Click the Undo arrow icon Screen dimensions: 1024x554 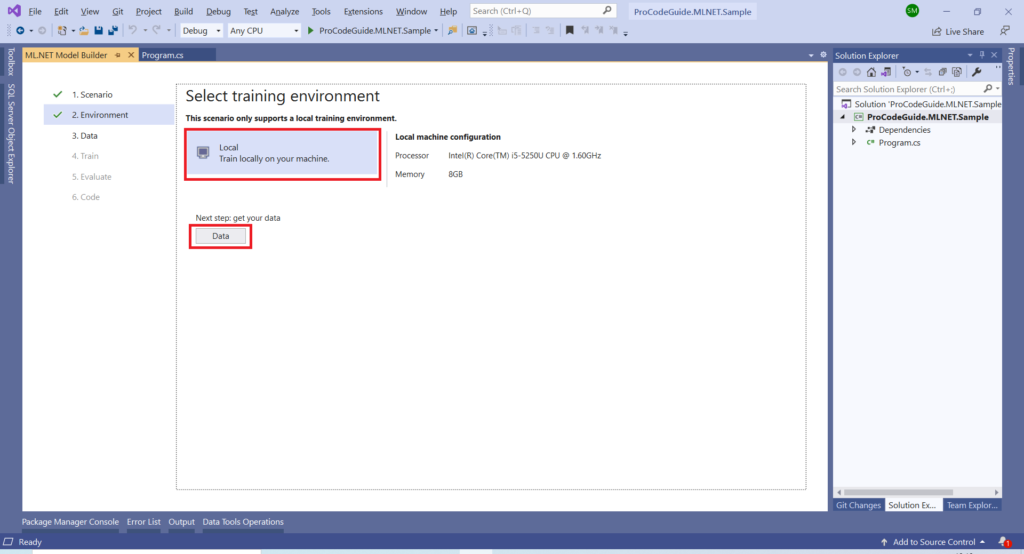tap(133, 31)
